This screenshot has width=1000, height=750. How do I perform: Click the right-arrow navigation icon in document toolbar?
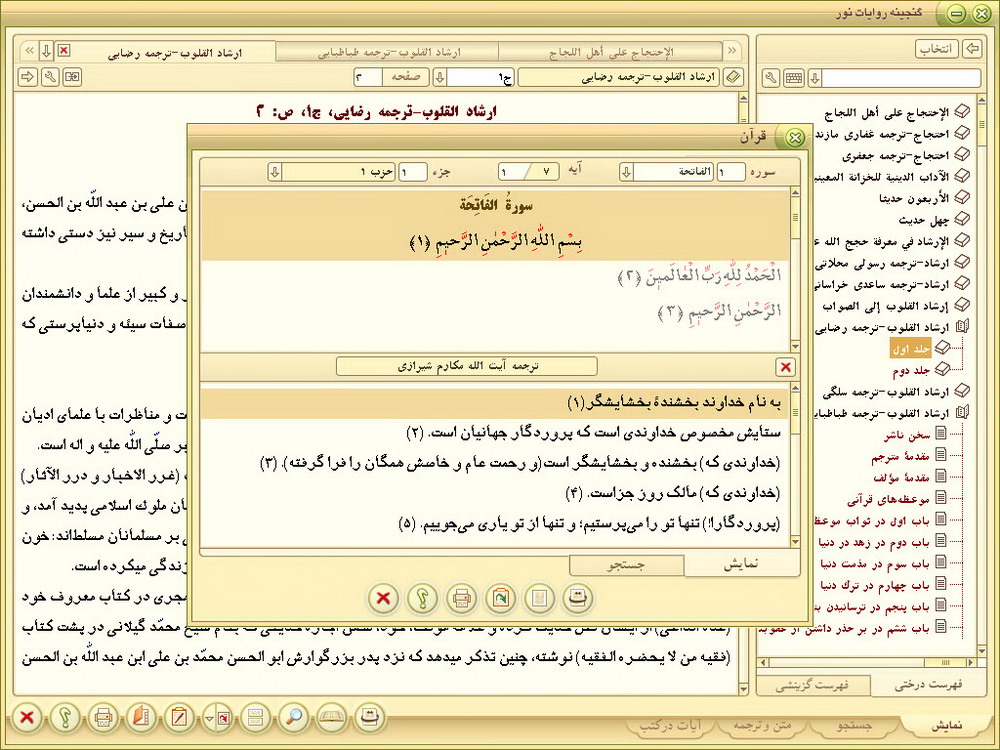[x=27, y=77]
